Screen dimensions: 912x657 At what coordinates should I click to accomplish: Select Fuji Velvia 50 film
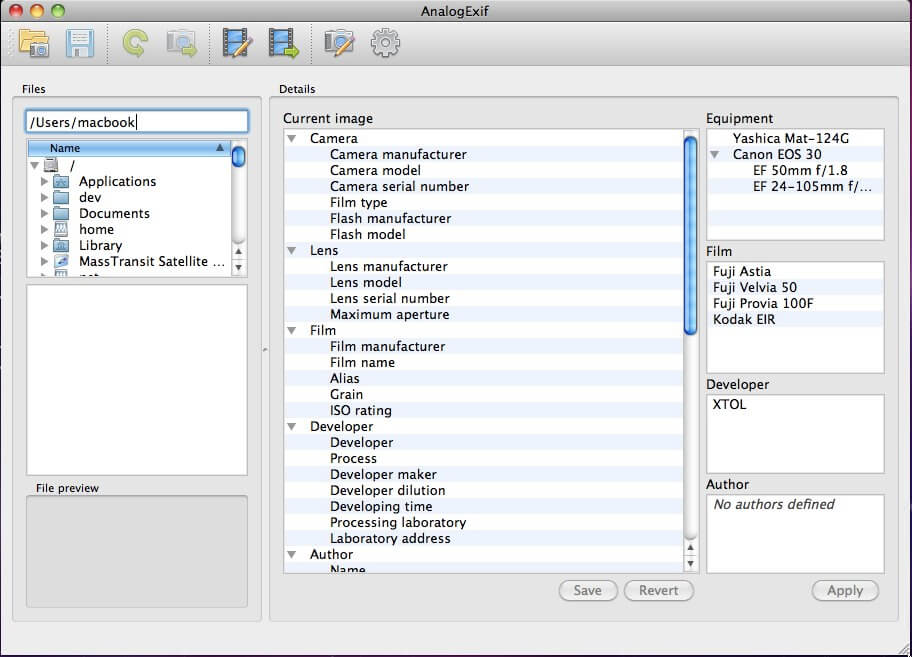(754, 288)
